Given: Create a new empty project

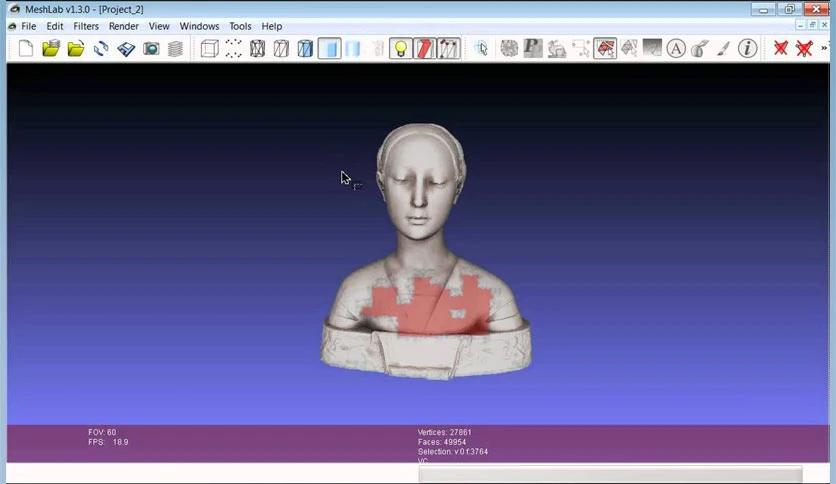Looking at the screenshot, I should pyautogui.click(x=26, y=49).
